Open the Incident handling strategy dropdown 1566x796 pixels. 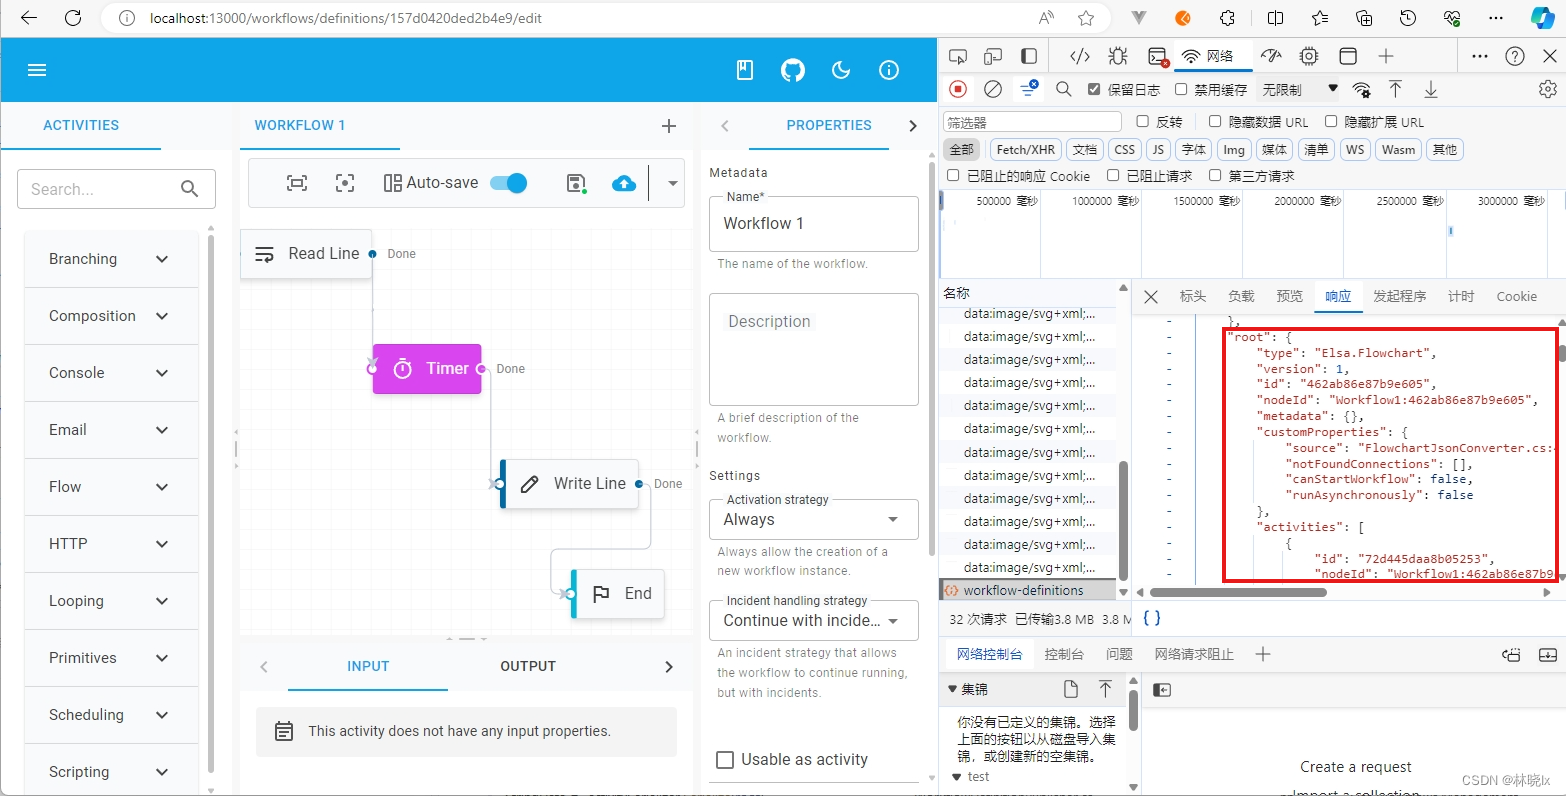click(x=813, y=620)
